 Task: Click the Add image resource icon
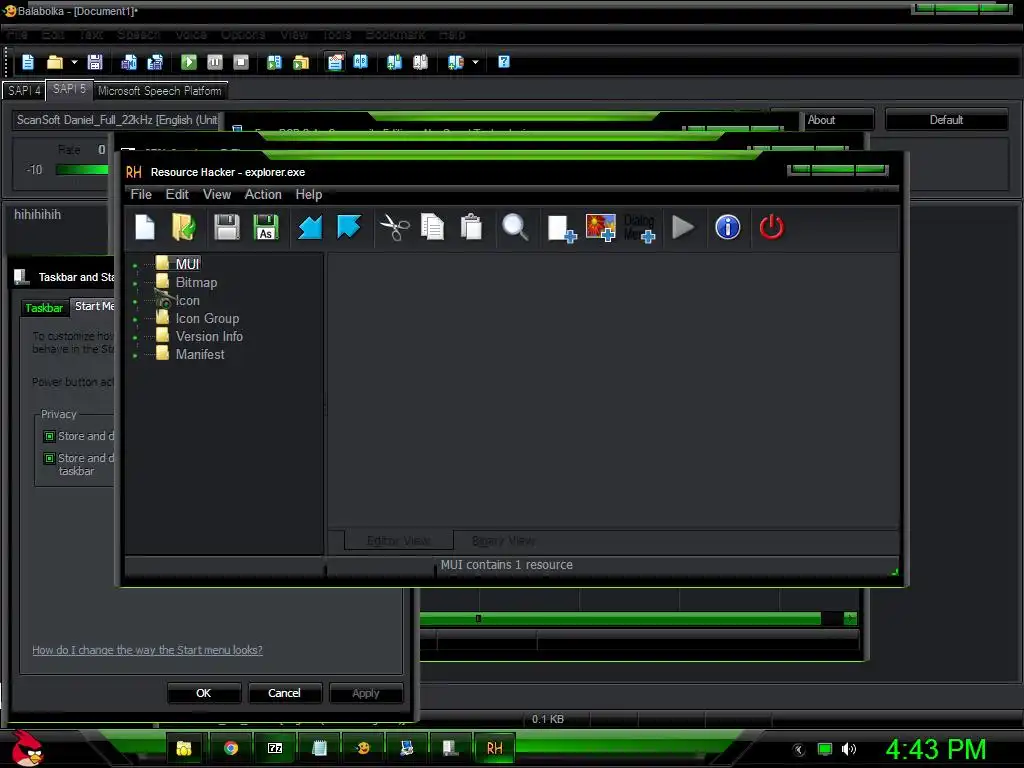[601, 228]
